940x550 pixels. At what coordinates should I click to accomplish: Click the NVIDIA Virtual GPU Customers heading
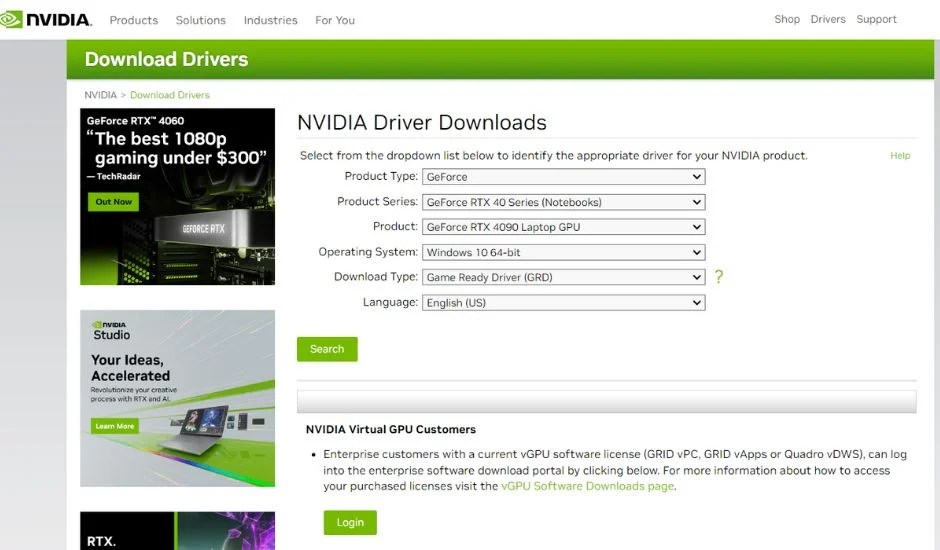pos(391,429)
